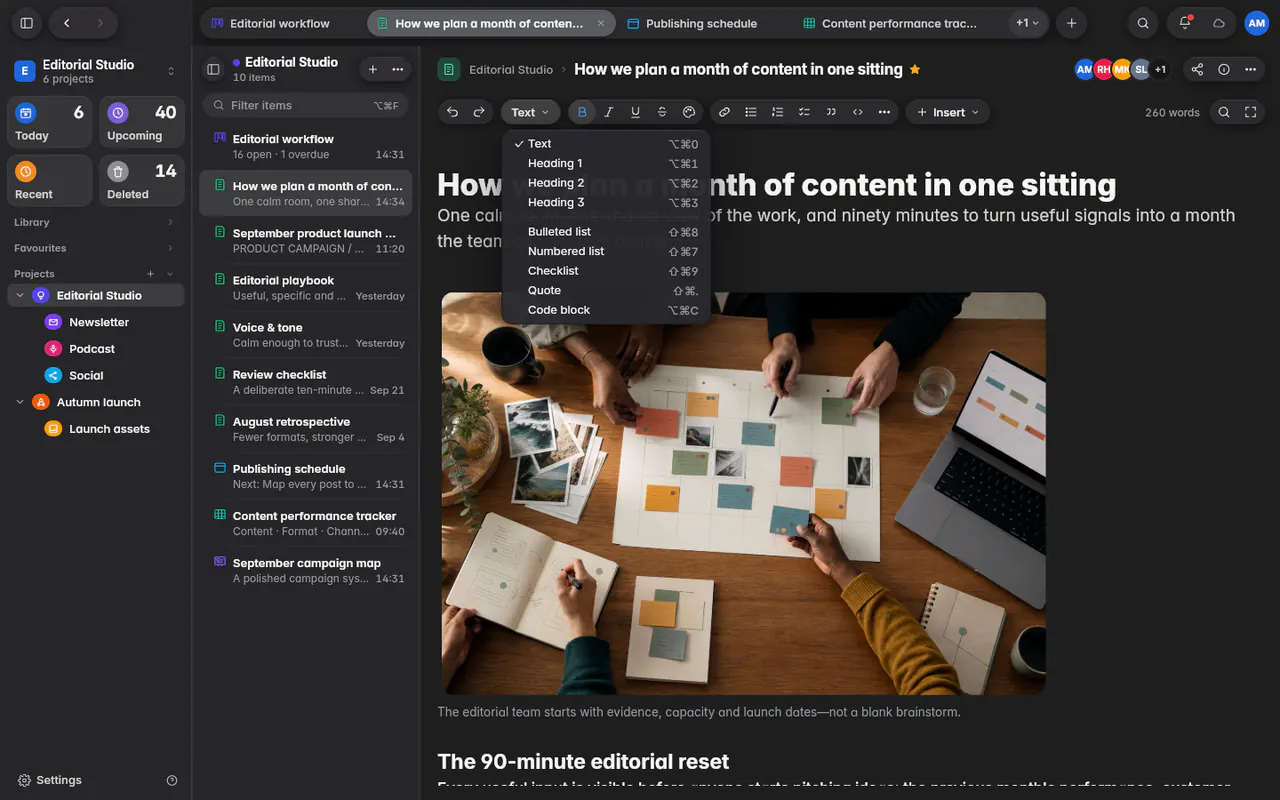Insert code formatting from the toolbar icon
The width and height of the screenshot is (1280, 800).
coord(857,112)
